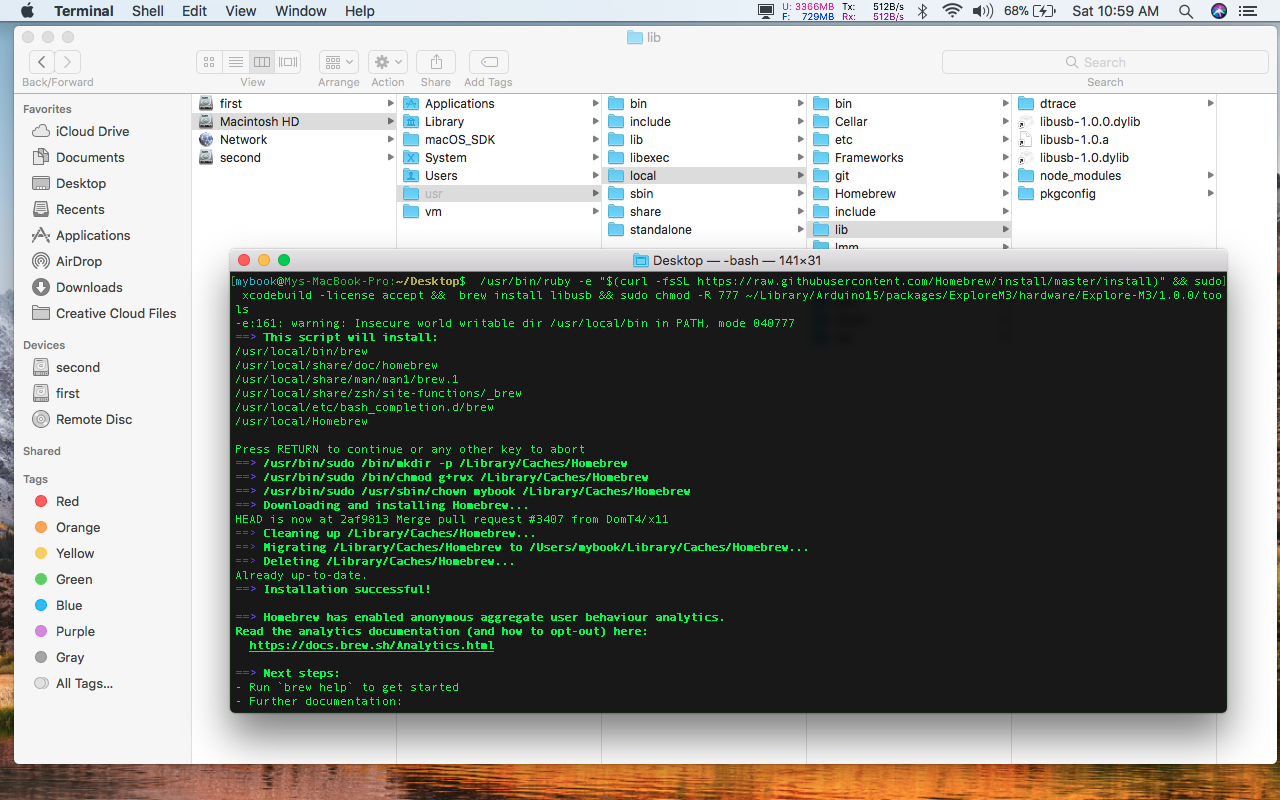Select Remote Disc in sidebar

[94, 419]
